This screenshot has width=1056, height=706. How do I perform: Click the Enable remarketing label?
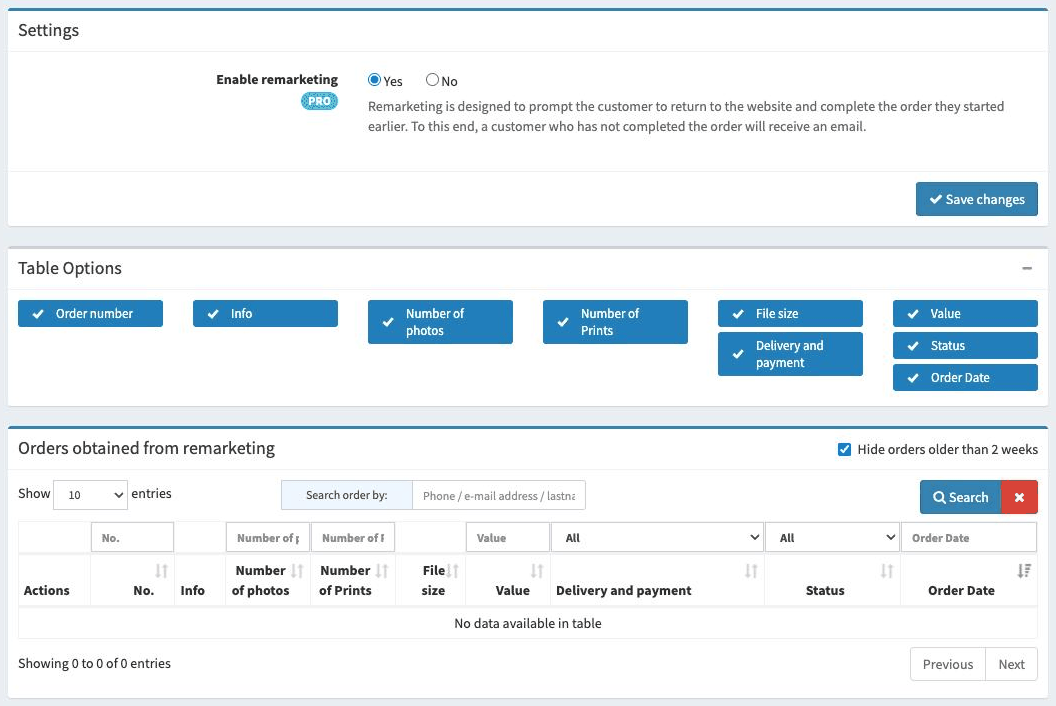click(x=277, y=79)
